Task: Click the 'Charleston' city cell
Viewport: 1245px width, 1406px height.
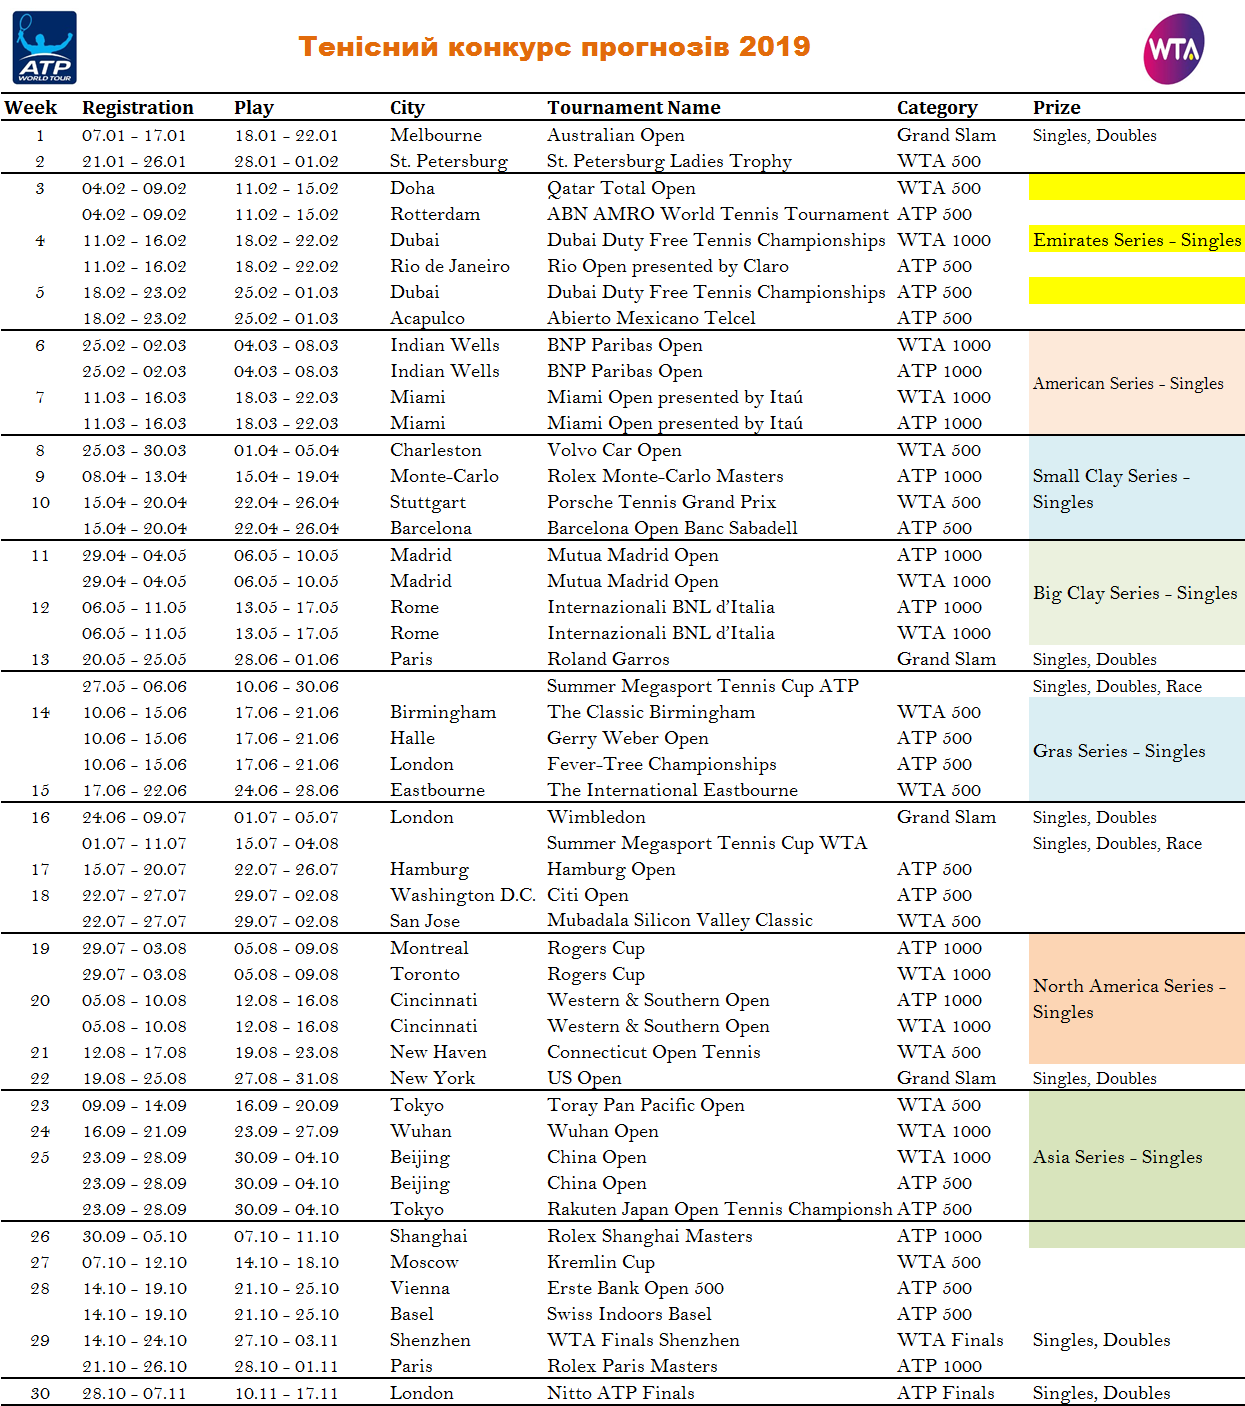Action: pyautogui.click(x=436, y=450)
